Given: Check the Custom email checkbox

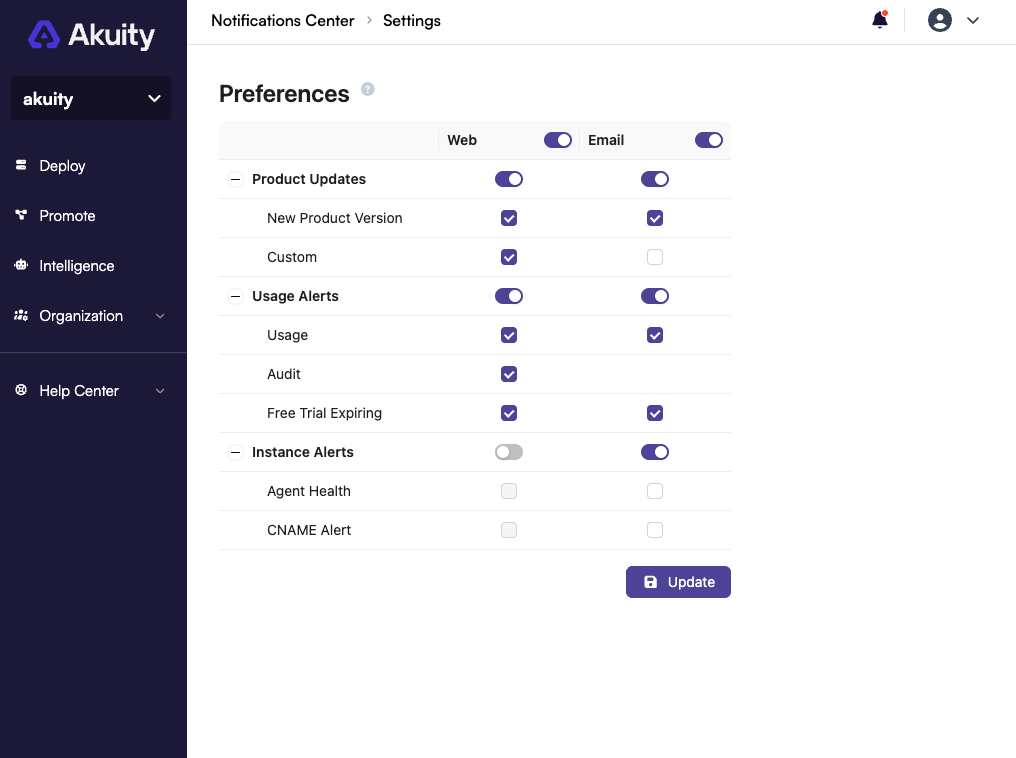Looking at the screenshot, I should point(655,257).
